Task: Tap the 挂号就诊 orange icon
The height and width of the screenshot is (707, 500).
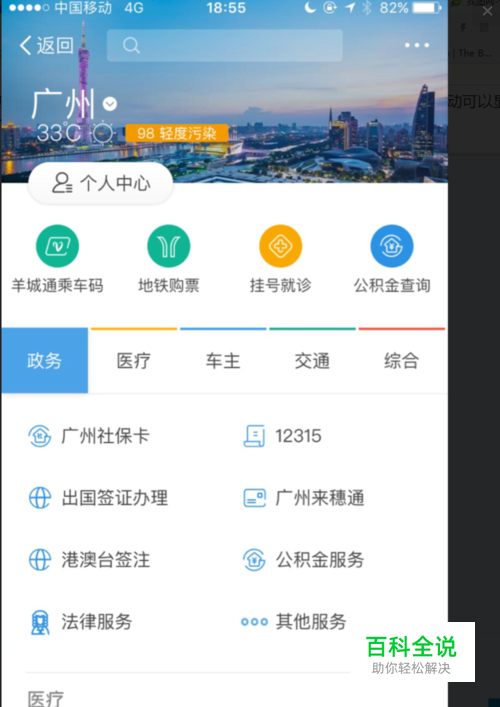Action: coord(280,246)
